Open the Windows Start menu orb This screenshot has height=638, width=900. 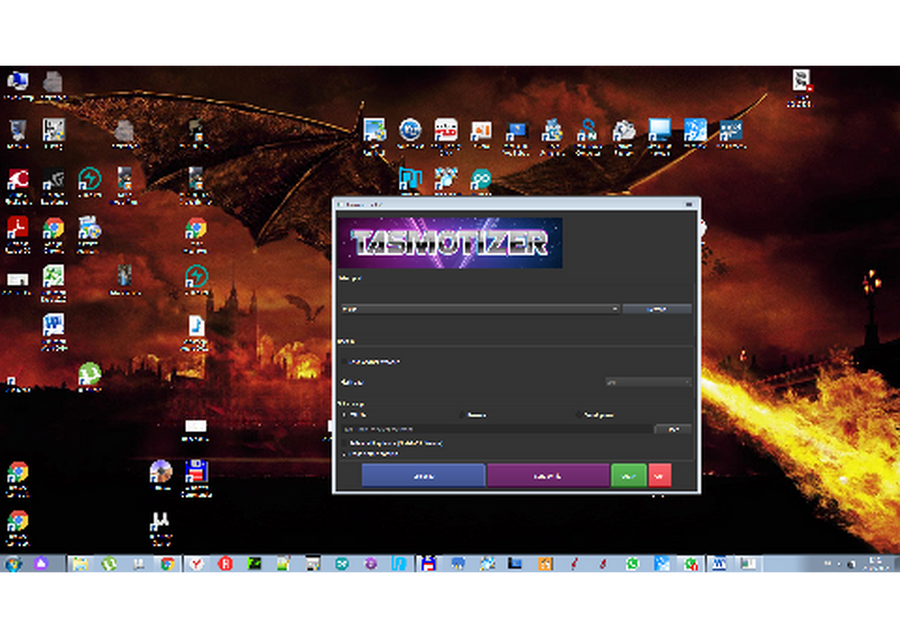click(14, 564)
